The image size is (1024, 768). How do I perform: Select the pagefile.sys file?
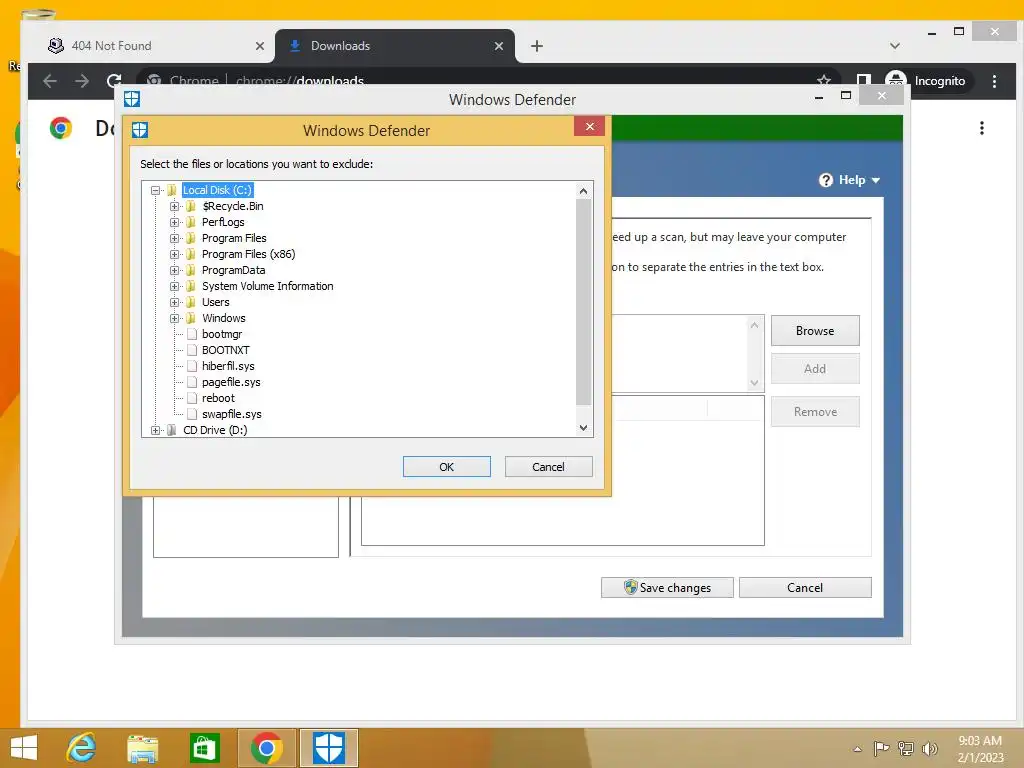click(x=231, y=382)
